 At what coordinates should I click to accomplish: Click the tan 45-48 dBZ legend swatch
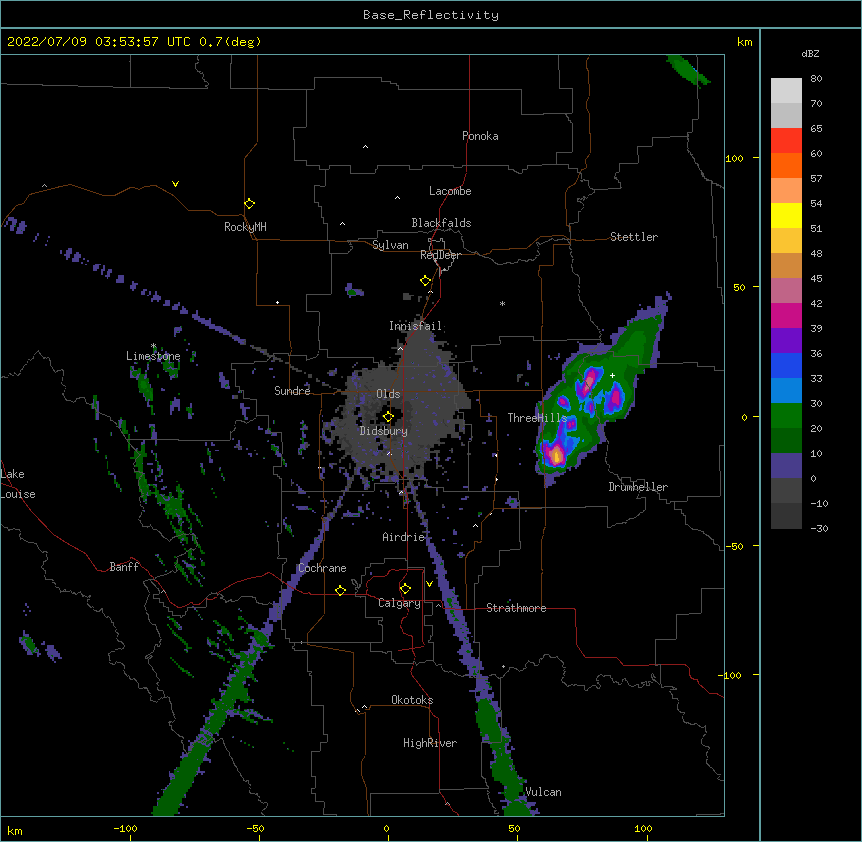pos(786,265)
